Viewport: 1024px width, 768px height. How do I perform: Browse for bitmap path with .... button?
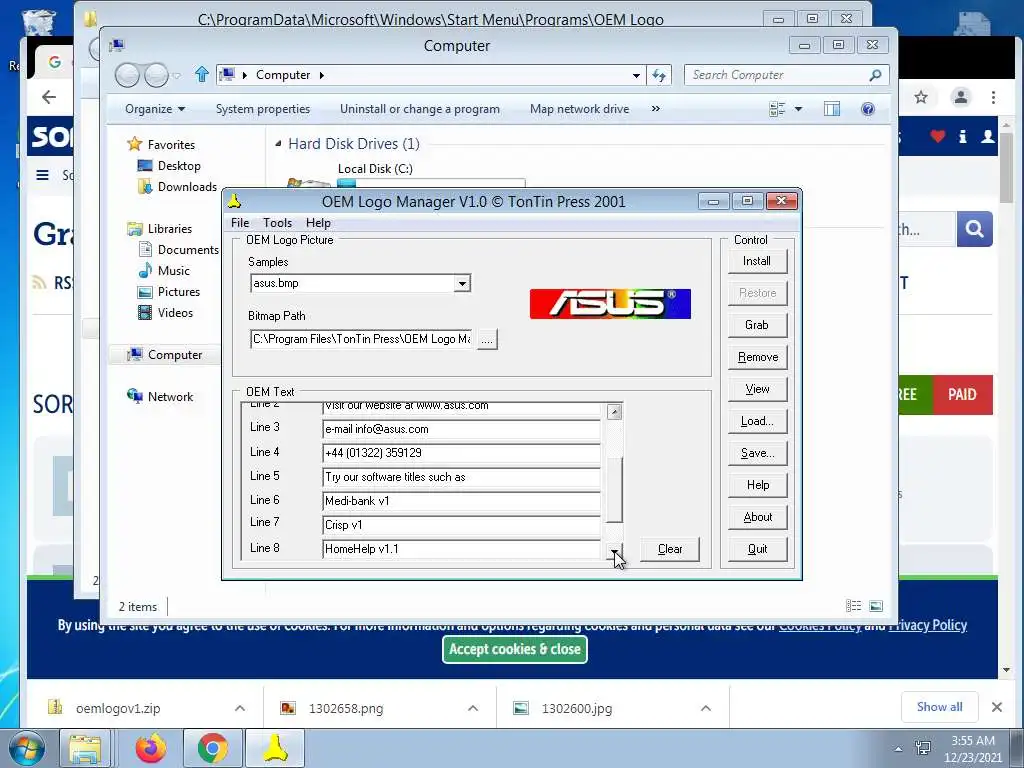[x=487, y=340]
